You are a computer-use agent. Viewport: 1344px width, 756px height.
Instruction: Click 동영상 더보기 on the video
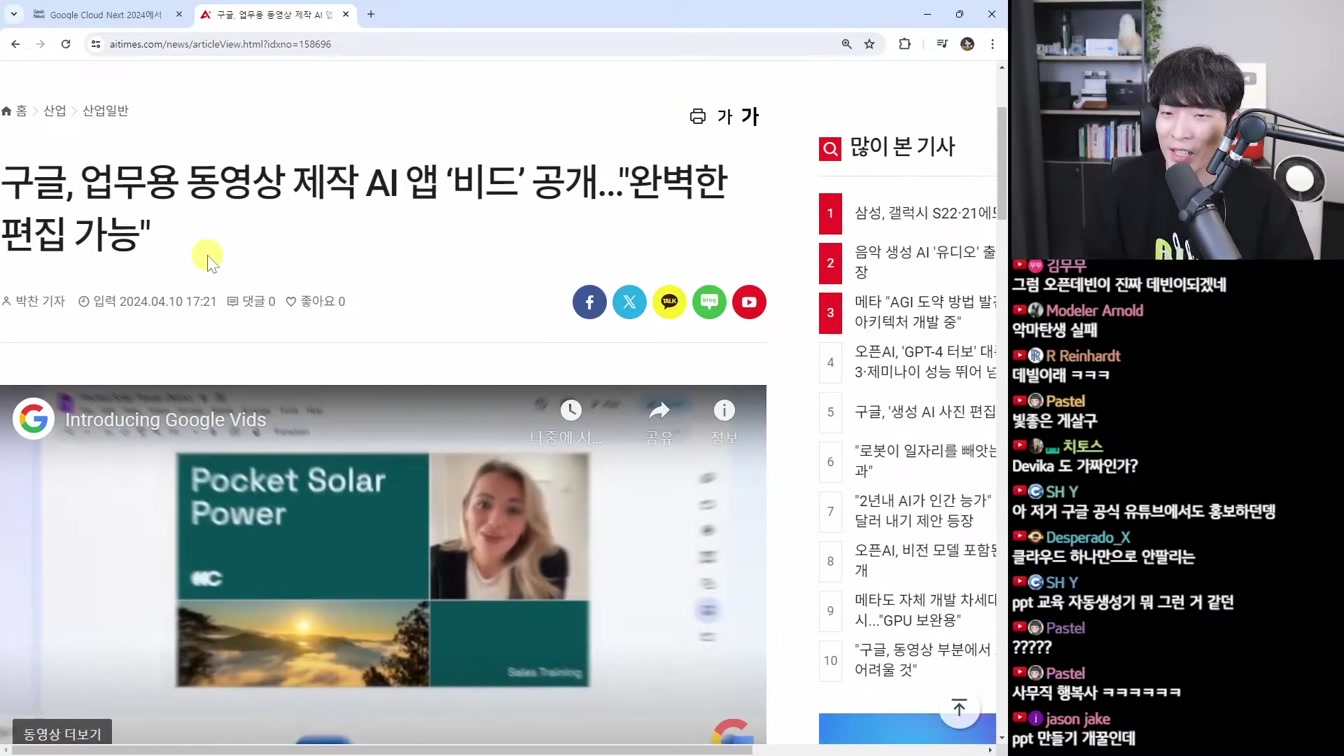[x=62, y=734]
